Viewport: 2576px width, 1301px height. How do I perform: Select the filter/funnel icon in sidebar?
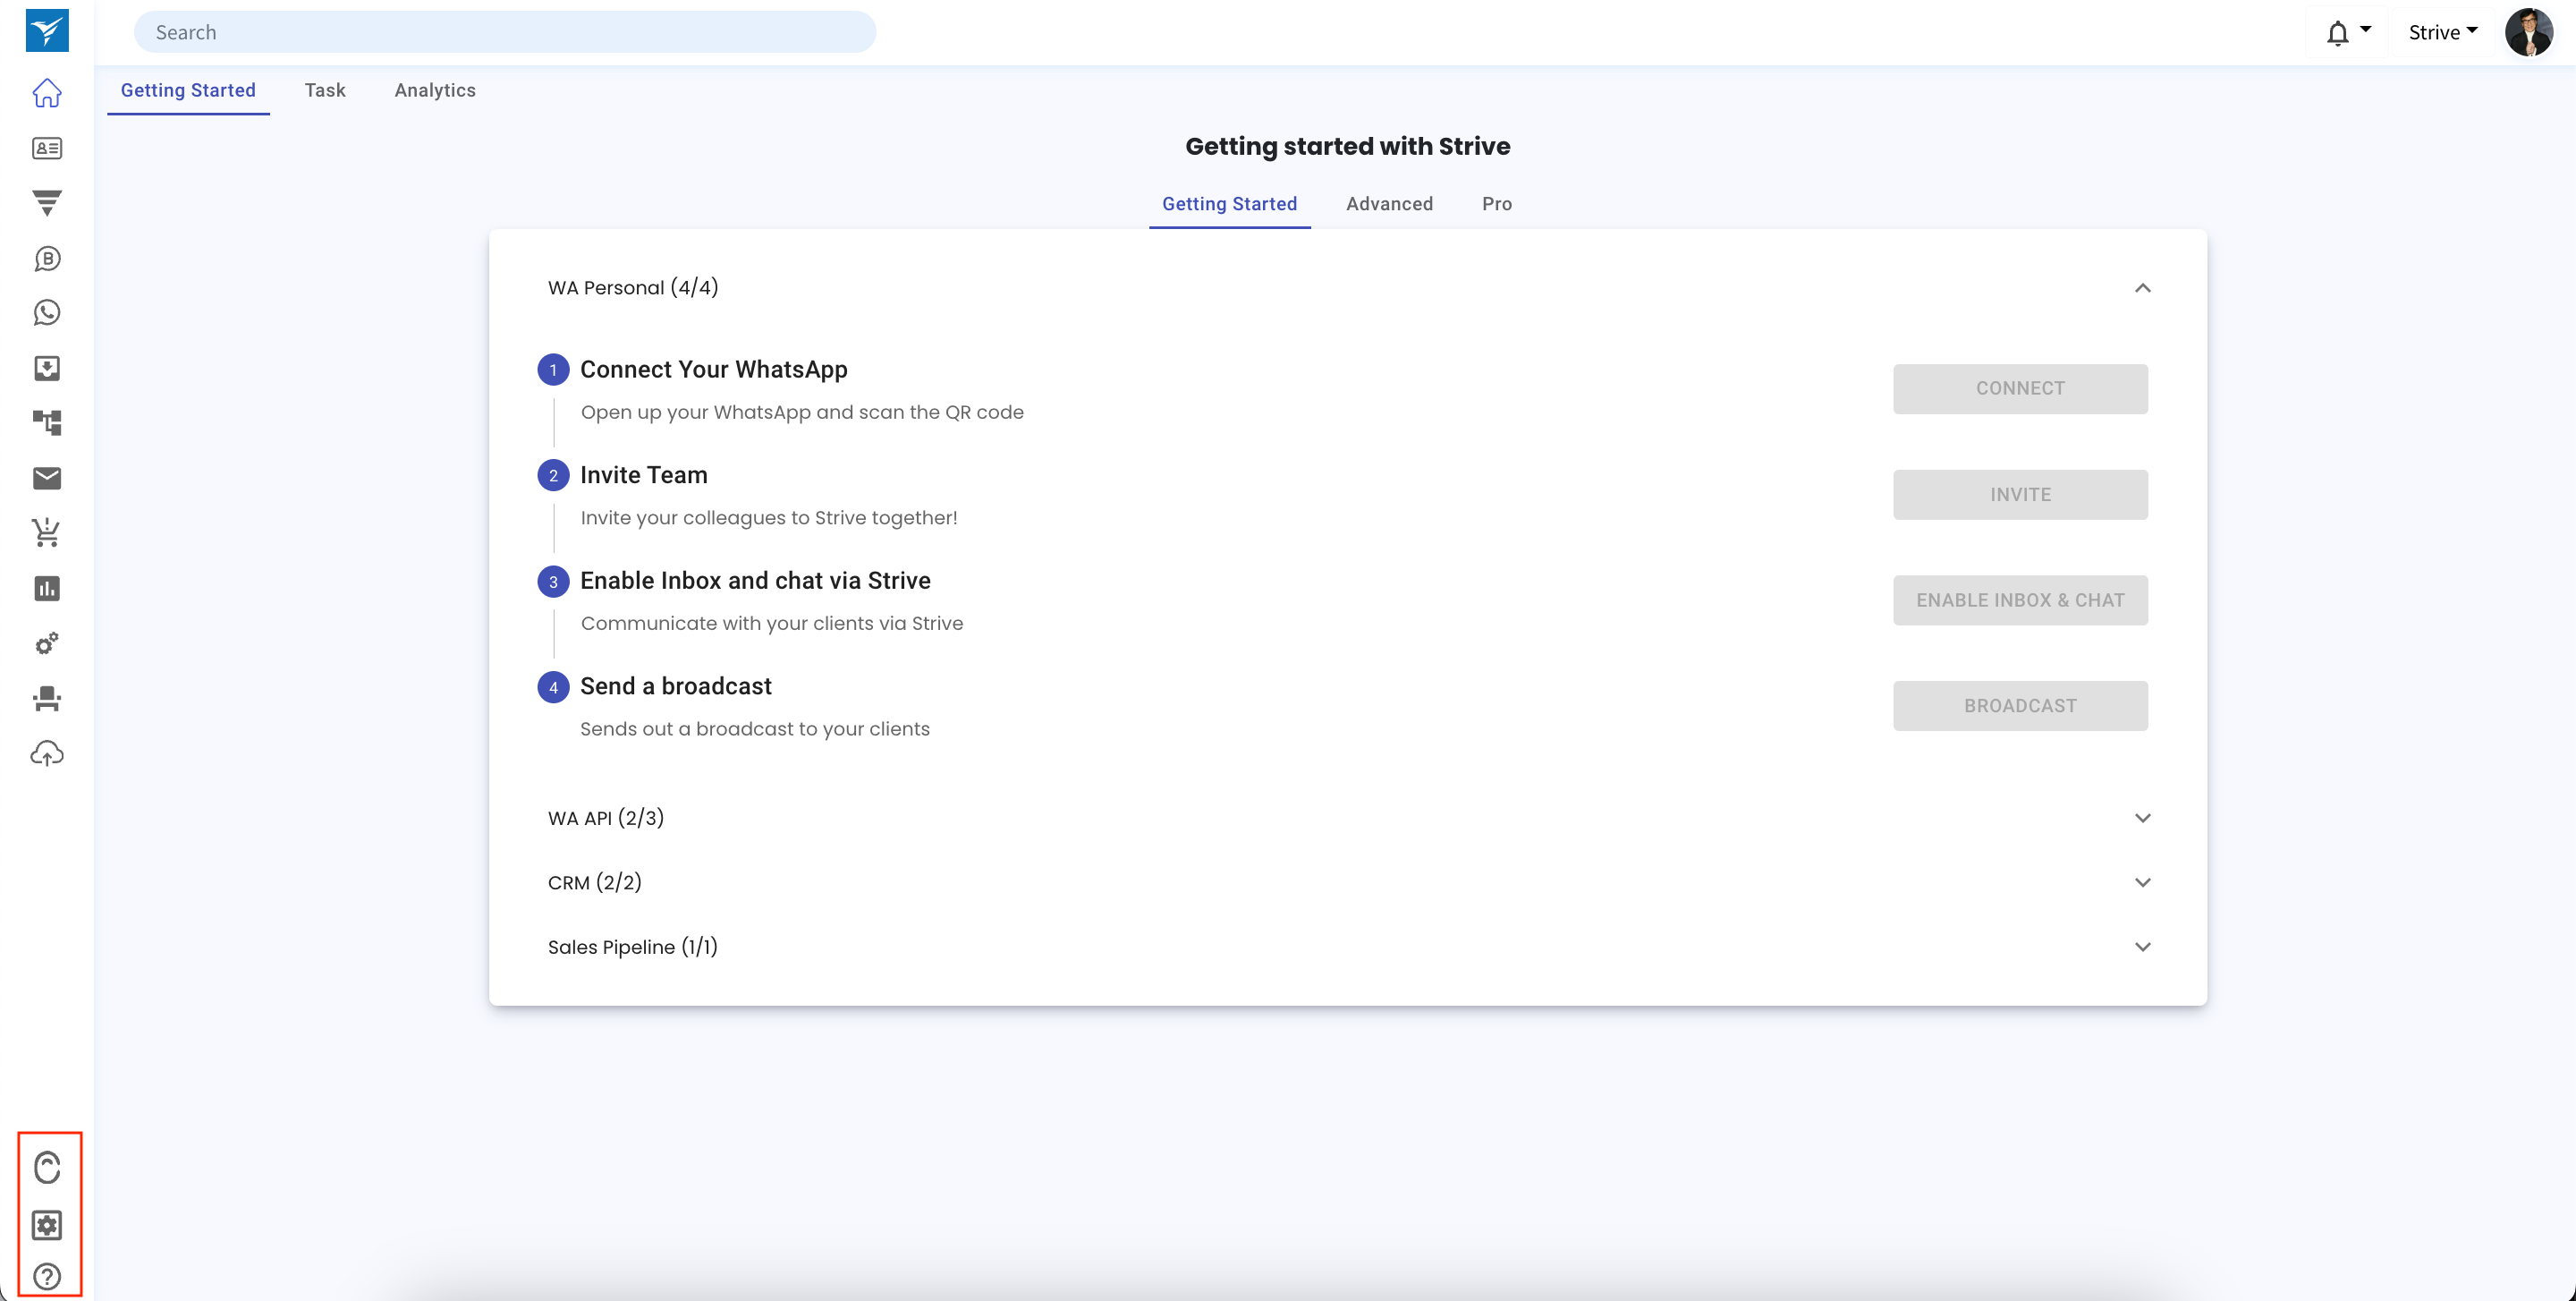click(x=48, y=202)
